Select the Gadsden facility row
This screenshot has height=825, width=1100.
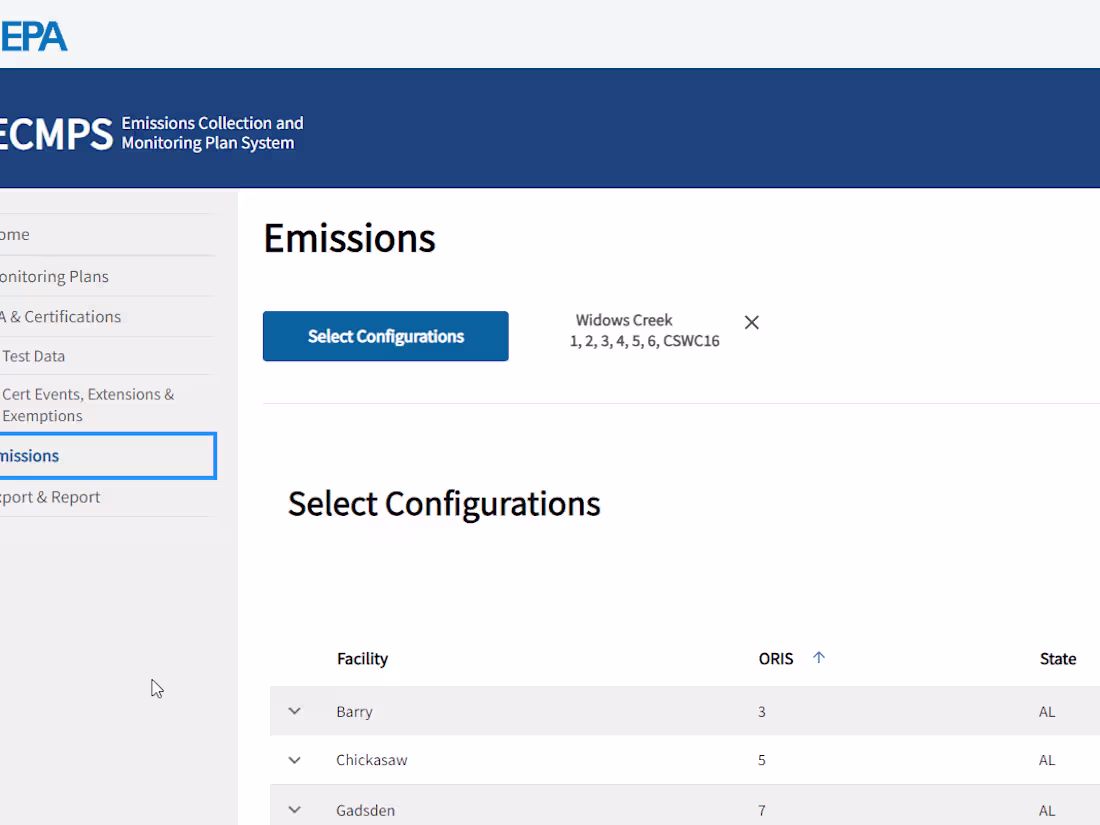pyautogui.click(x=365, y=809)
